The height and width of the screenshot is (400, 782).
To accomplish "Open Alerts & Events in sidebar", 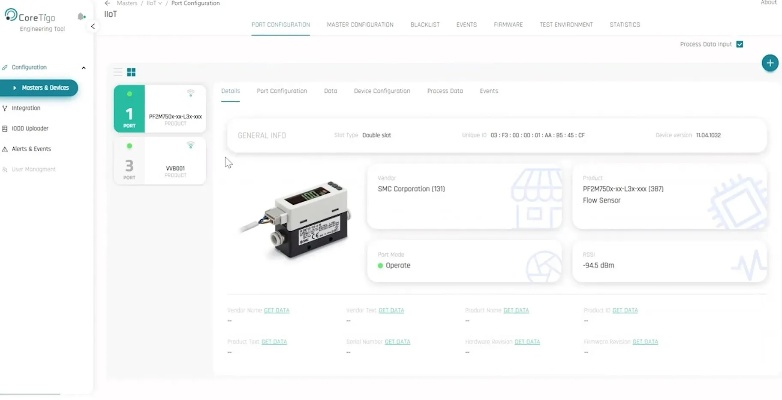I will (31, 148).
